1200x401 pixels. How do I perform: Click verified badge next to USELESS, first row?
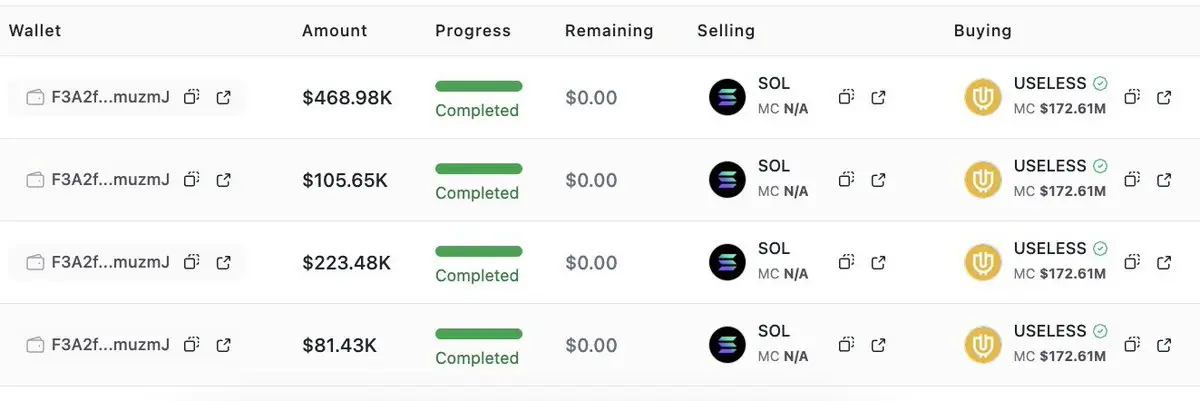pyautogui.click(x=1100, y=84)
